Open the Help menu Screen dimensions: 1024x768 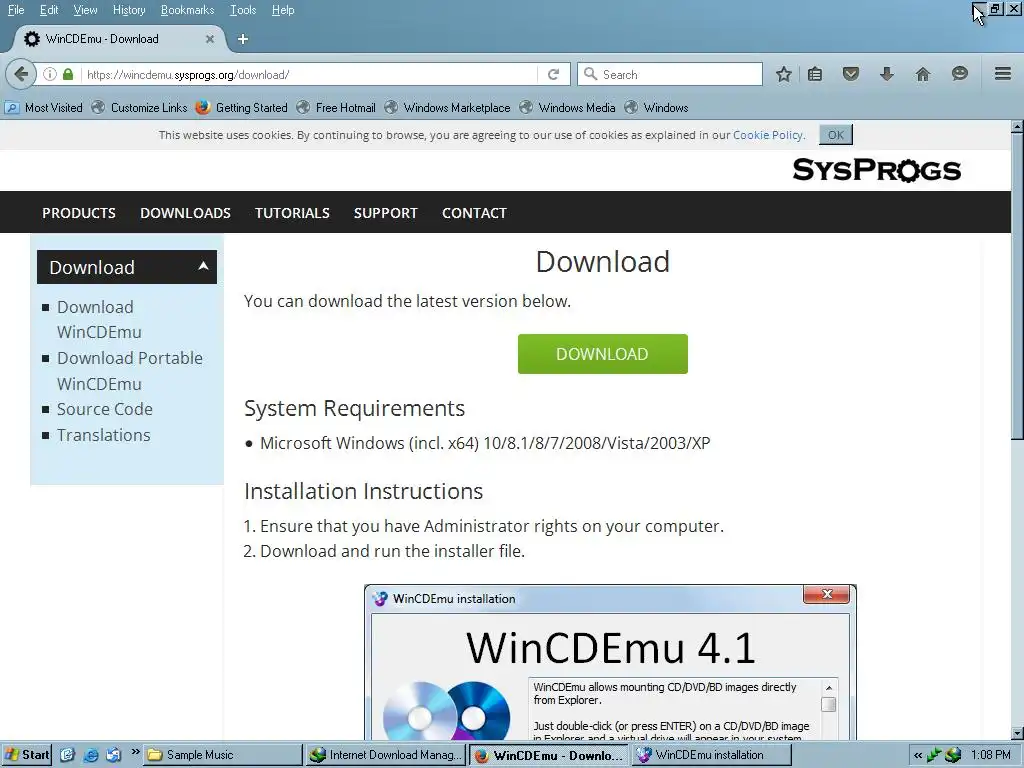pyautogui.click(x=283, y=10)
